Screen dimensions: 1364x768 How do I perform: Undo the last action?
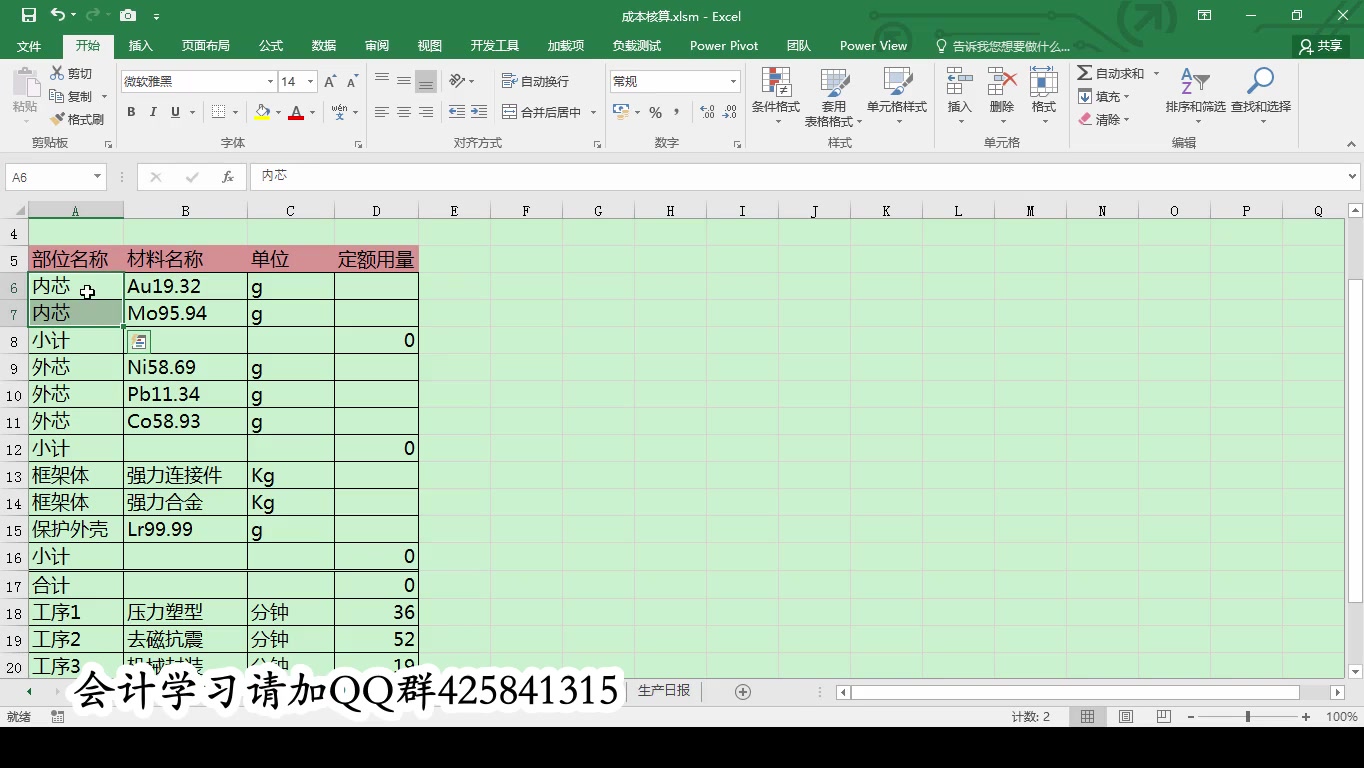click(x=58, y=15)
